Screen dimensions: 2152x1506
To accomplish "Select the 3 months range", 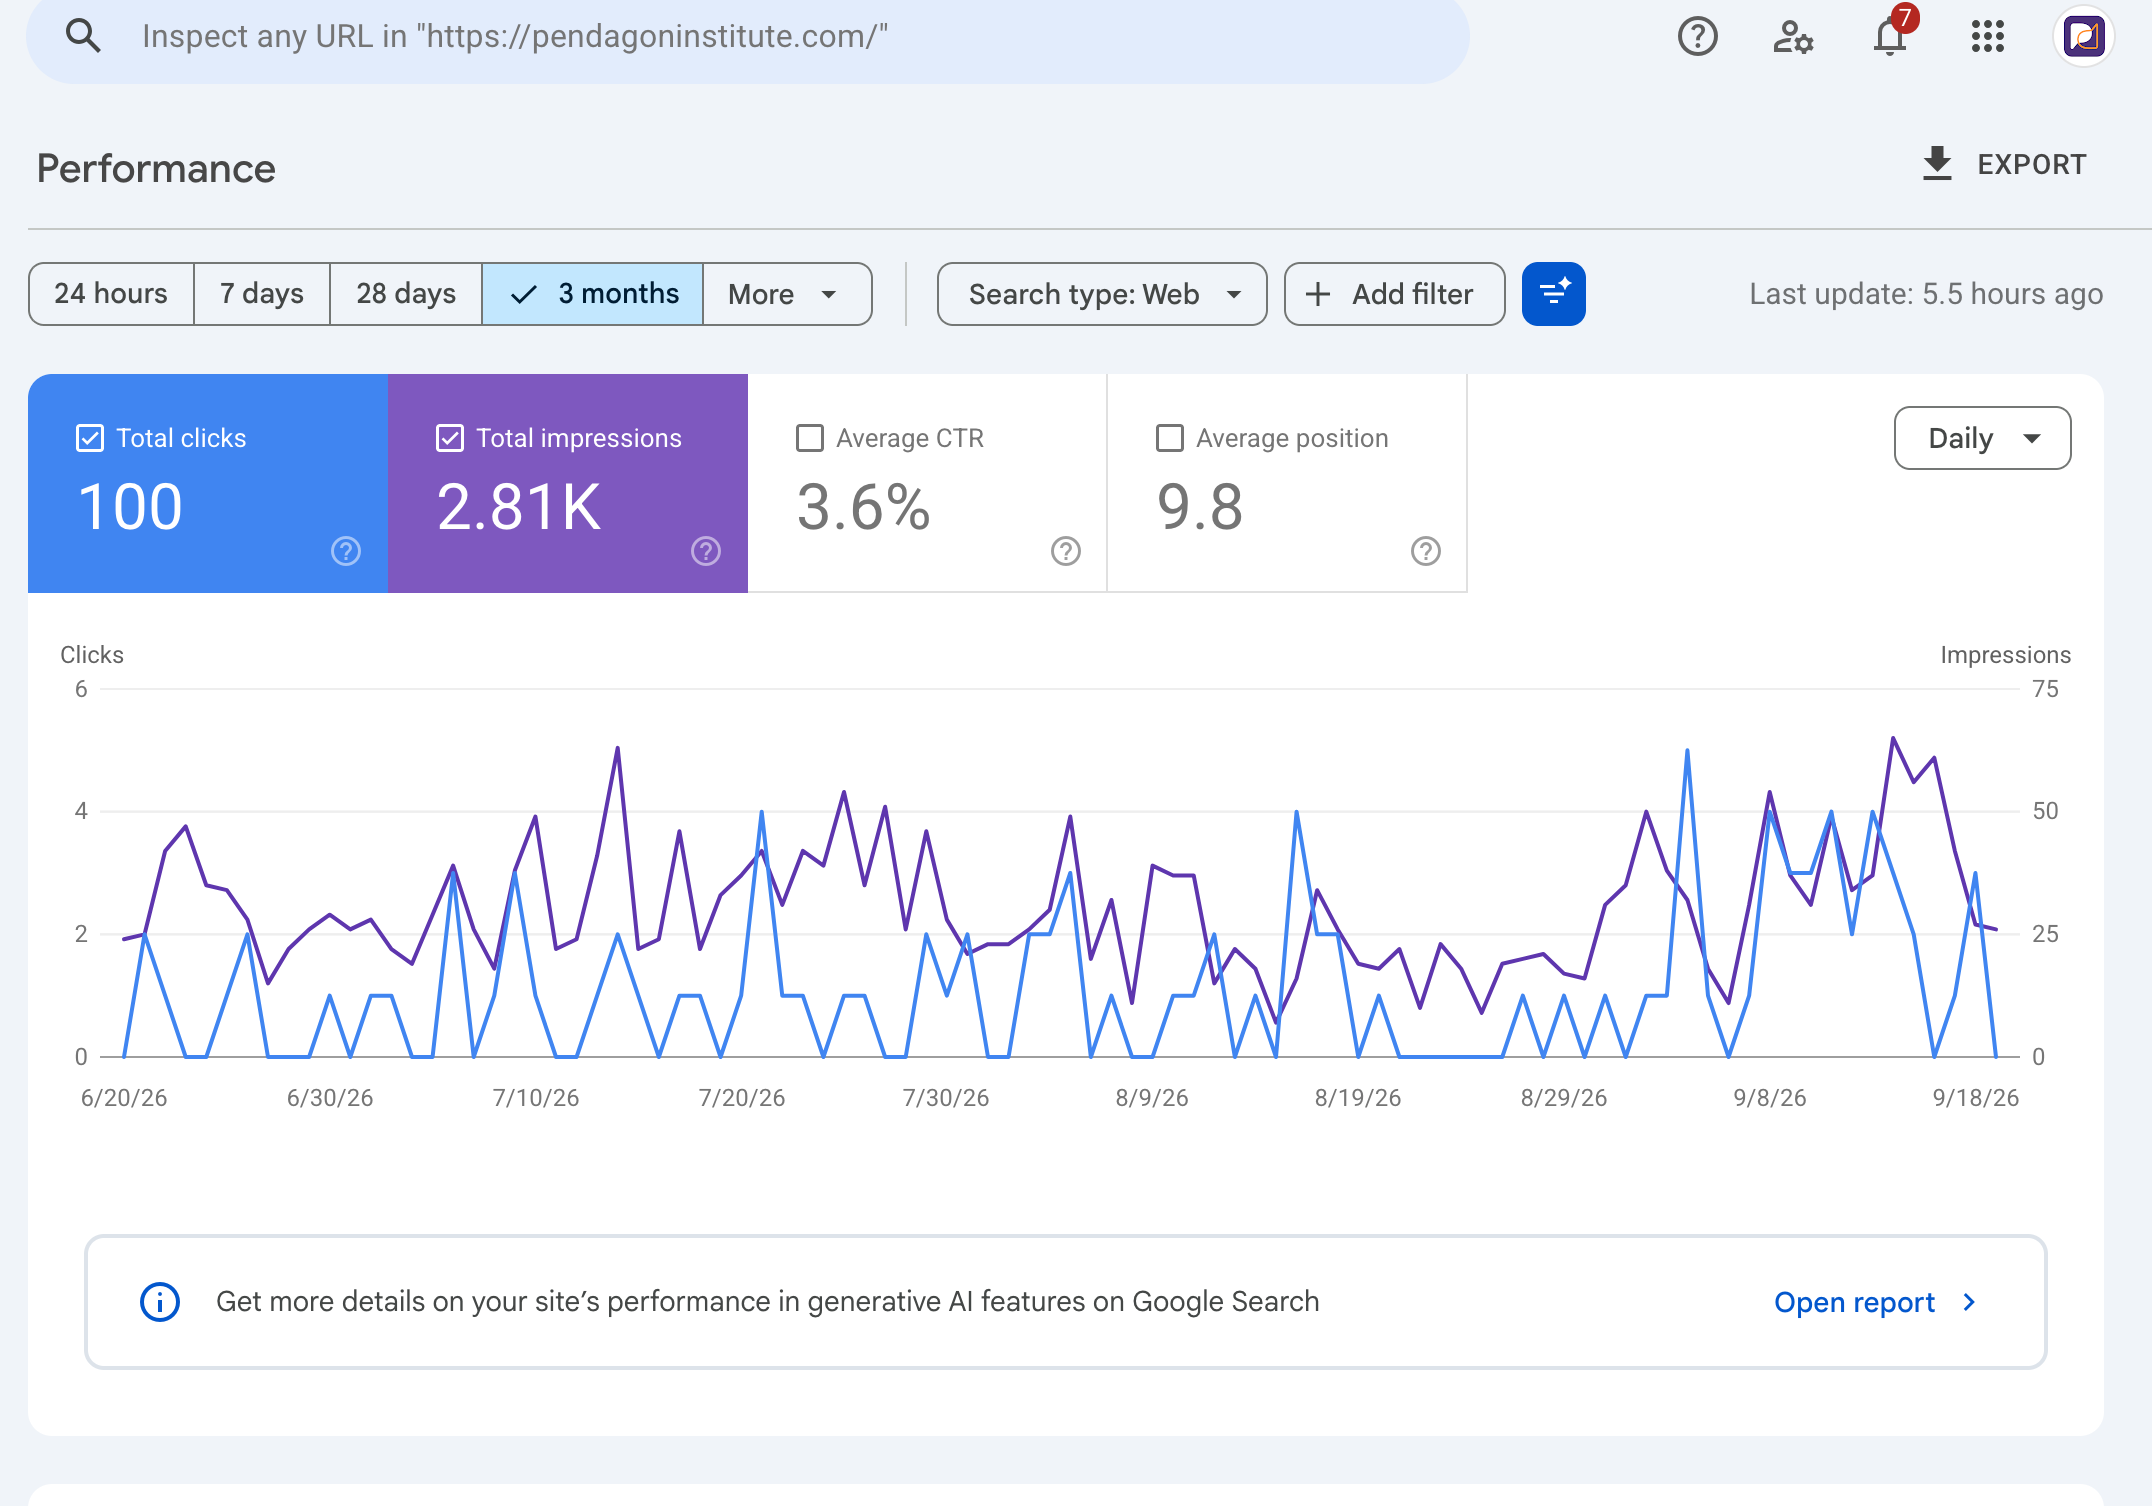I will coord(593,294).
